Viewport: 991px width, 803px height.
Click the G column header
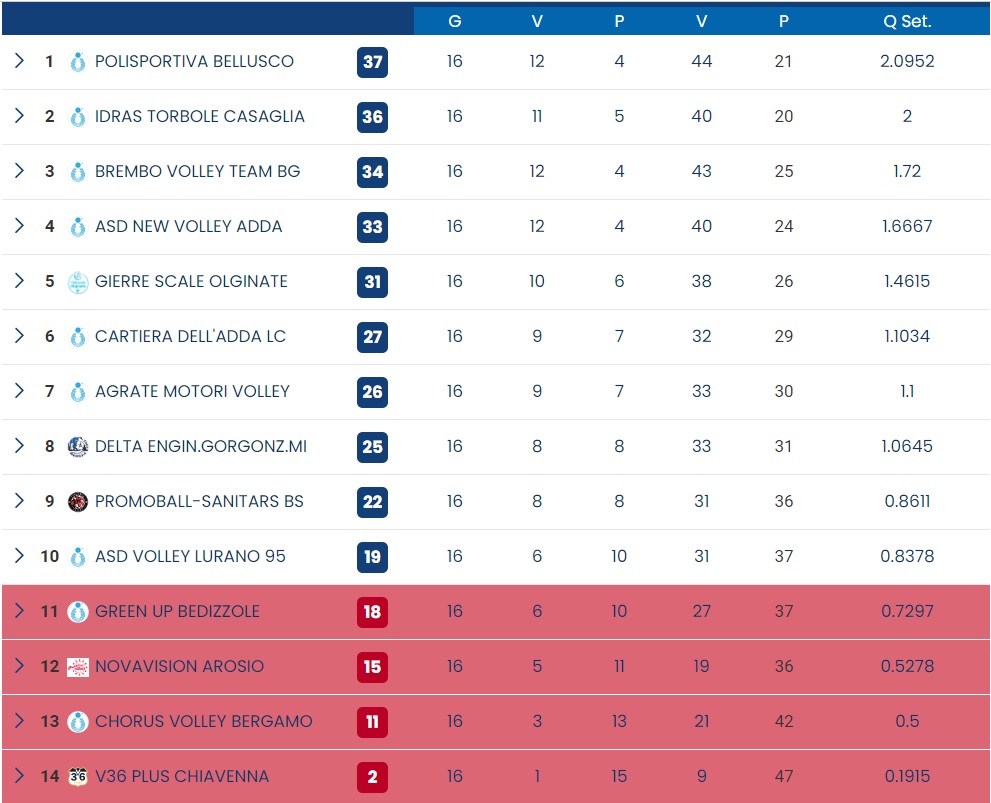pyautogui.click(x=455, y=21)
